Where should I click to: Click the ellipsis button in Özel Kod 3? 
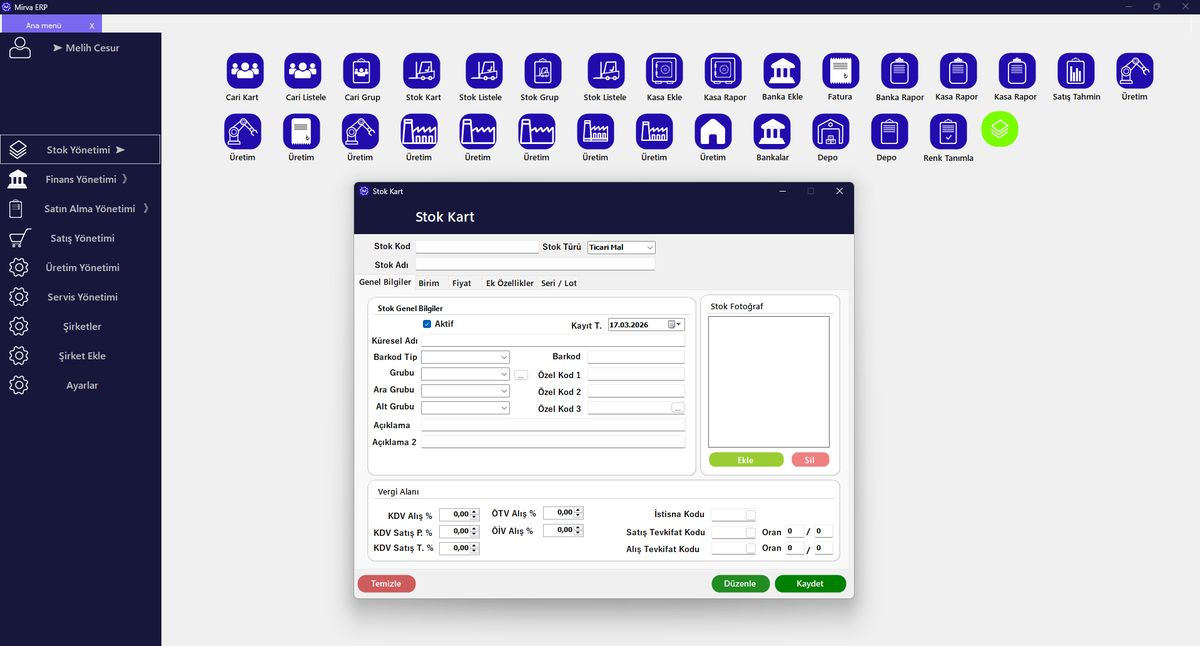click(x=678, y=408)
